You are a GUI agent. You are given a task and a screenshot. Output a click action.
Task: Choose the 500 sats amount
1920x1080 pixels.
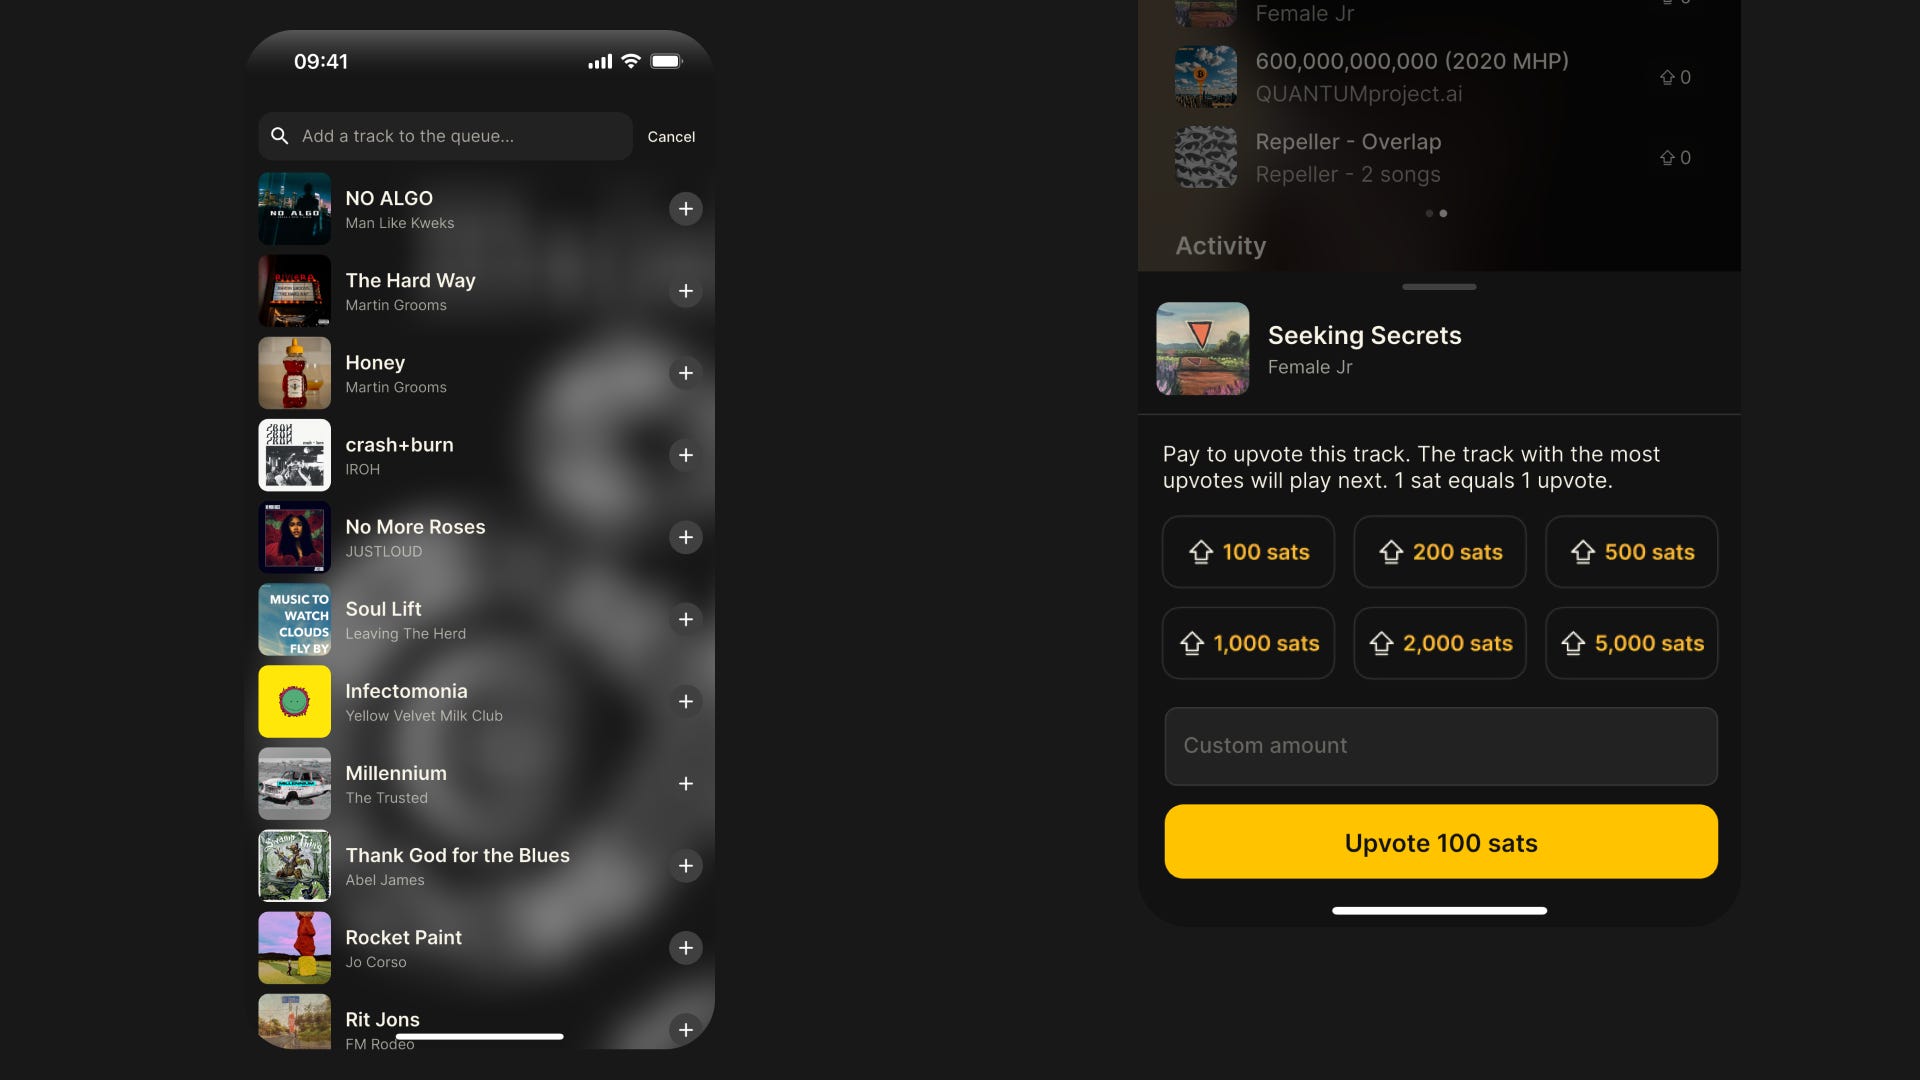[1631, 552]
